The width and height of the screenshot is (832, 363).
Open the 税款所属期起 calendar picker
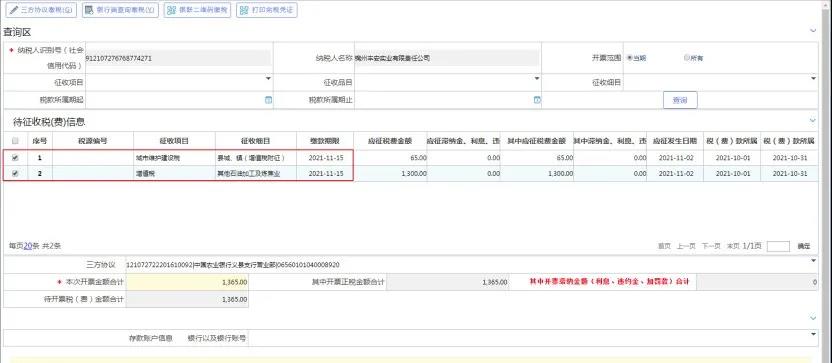[268, 100]
